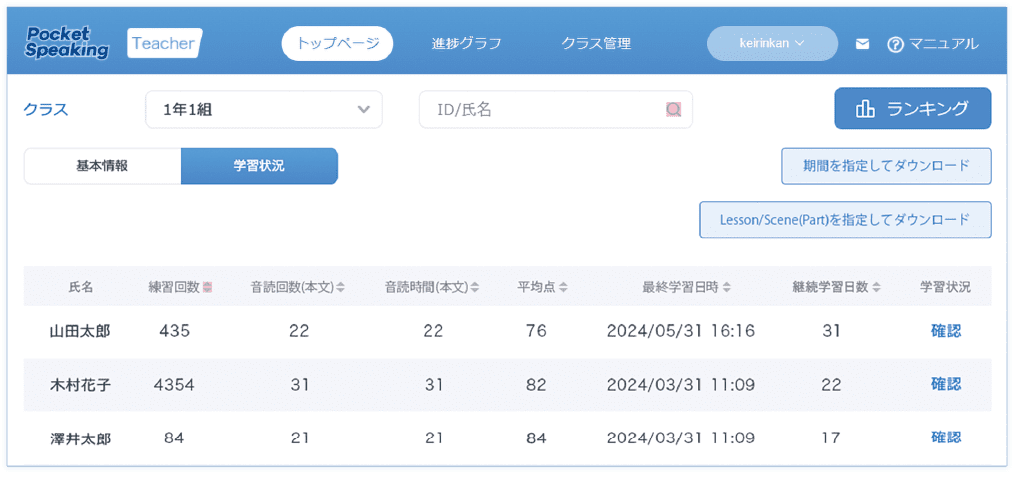Click the search magnifier icon

click(x=674, y=109)
